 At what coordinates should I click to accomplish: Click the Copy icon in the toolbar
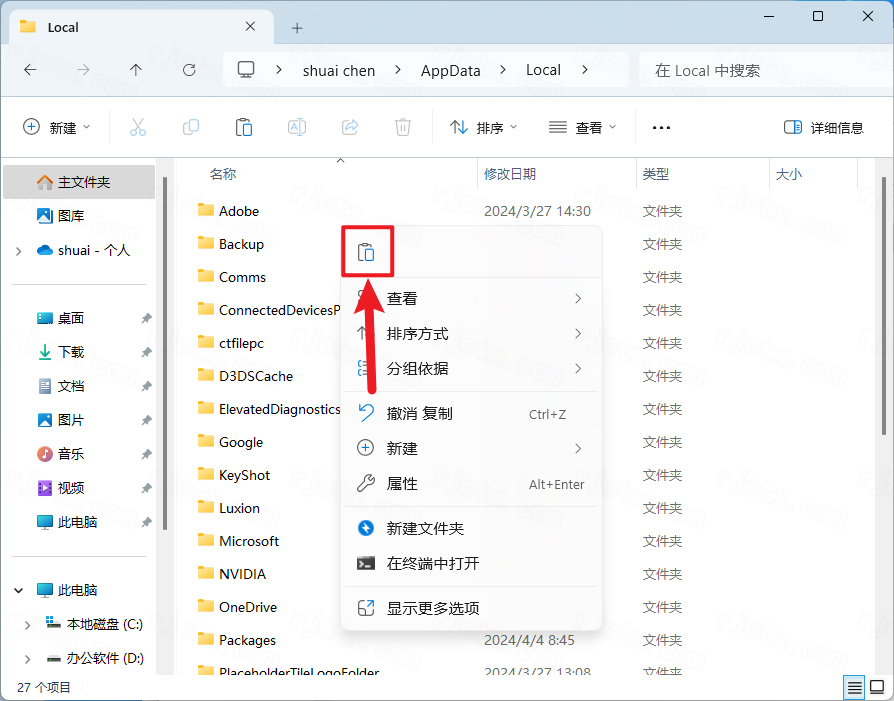[190, 127]
